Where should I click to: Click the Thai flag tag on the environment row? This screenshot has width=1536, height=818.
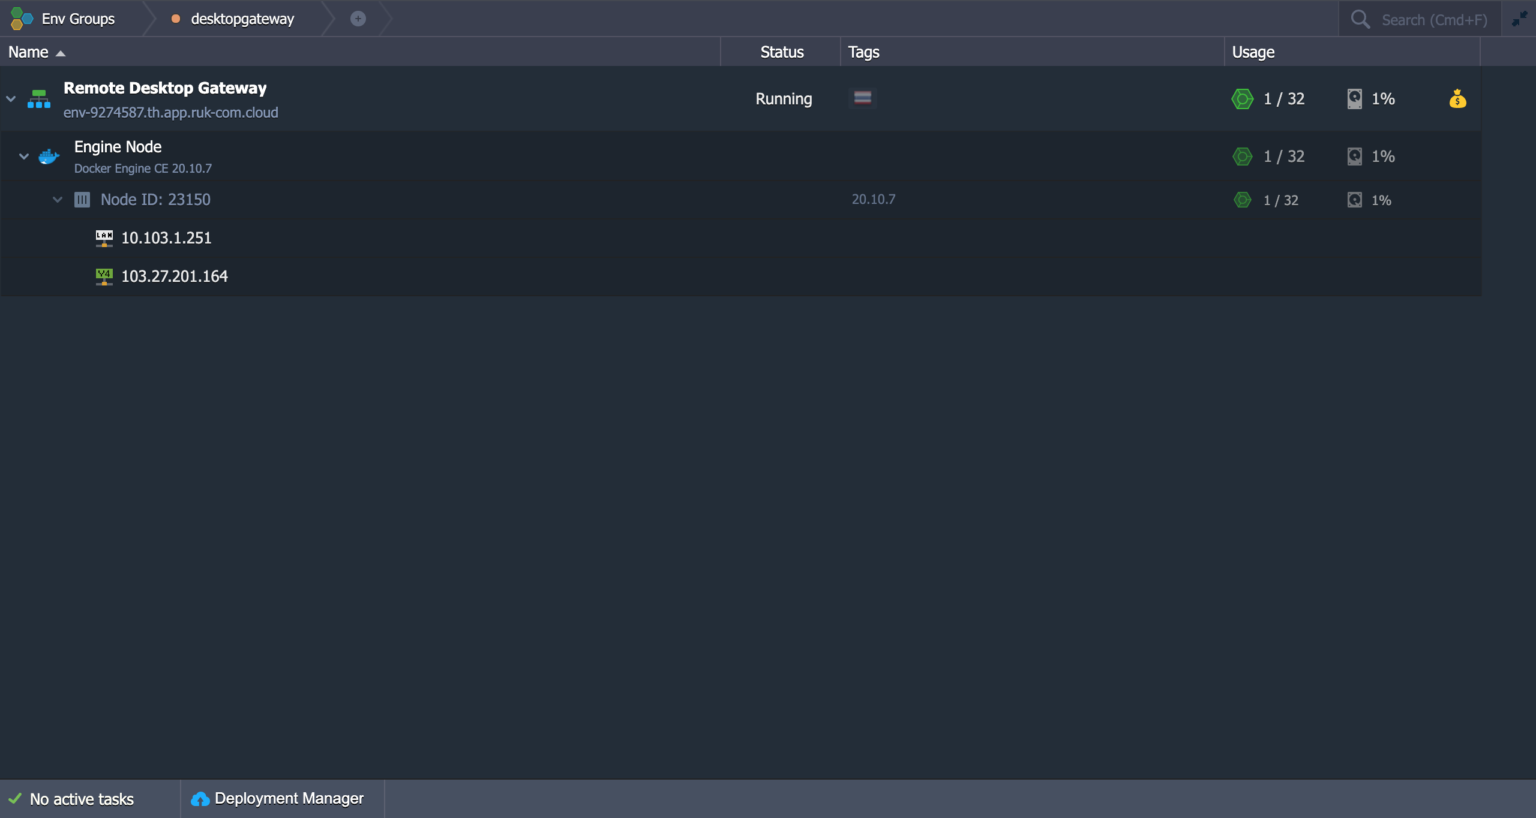[862, 98]
